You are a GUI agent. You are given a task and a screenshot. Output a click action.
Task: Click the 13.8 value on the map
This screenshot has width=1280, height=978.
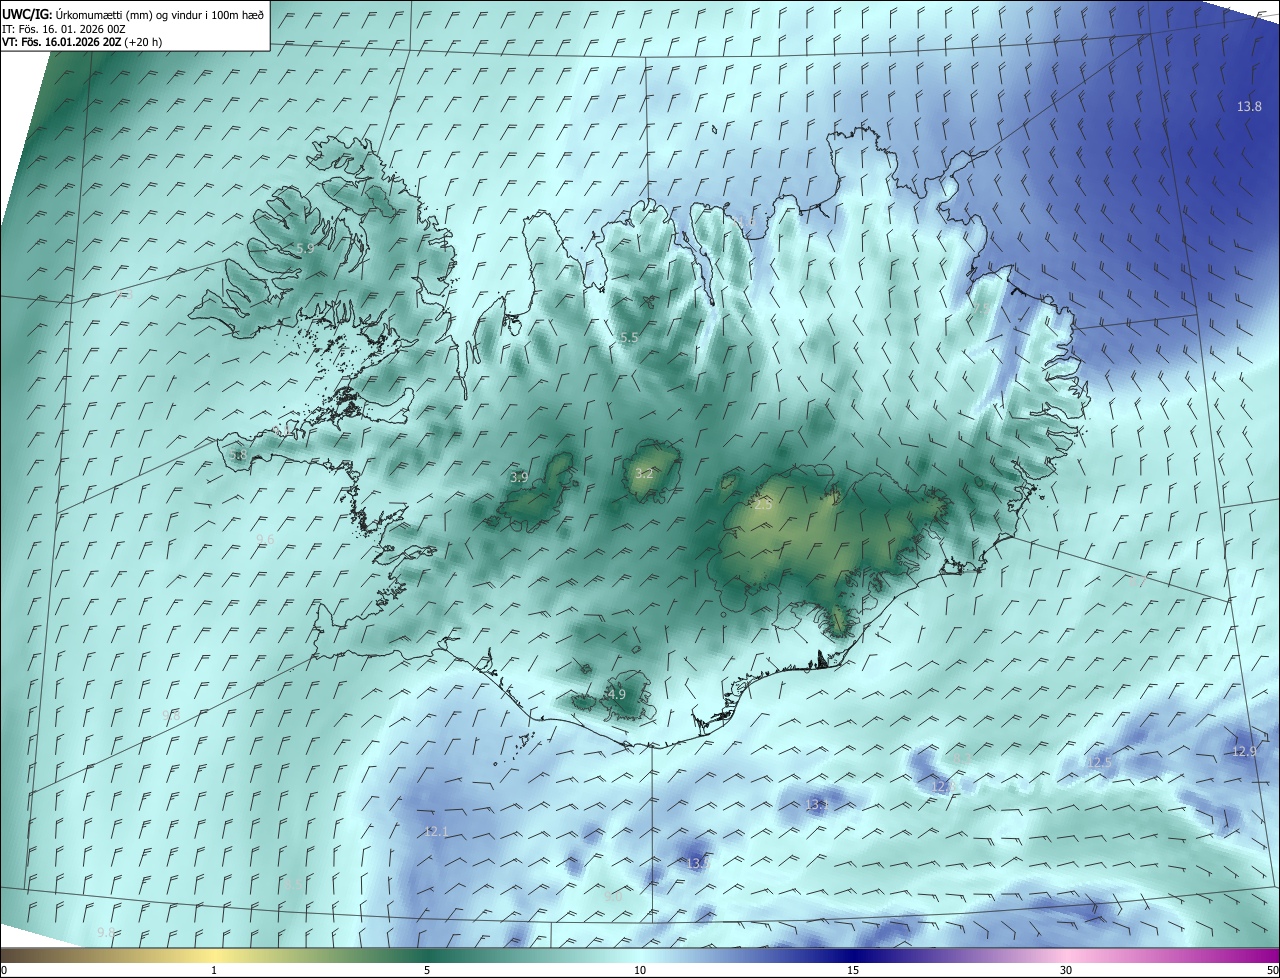pyautogui.click(x=1249, y=106)
